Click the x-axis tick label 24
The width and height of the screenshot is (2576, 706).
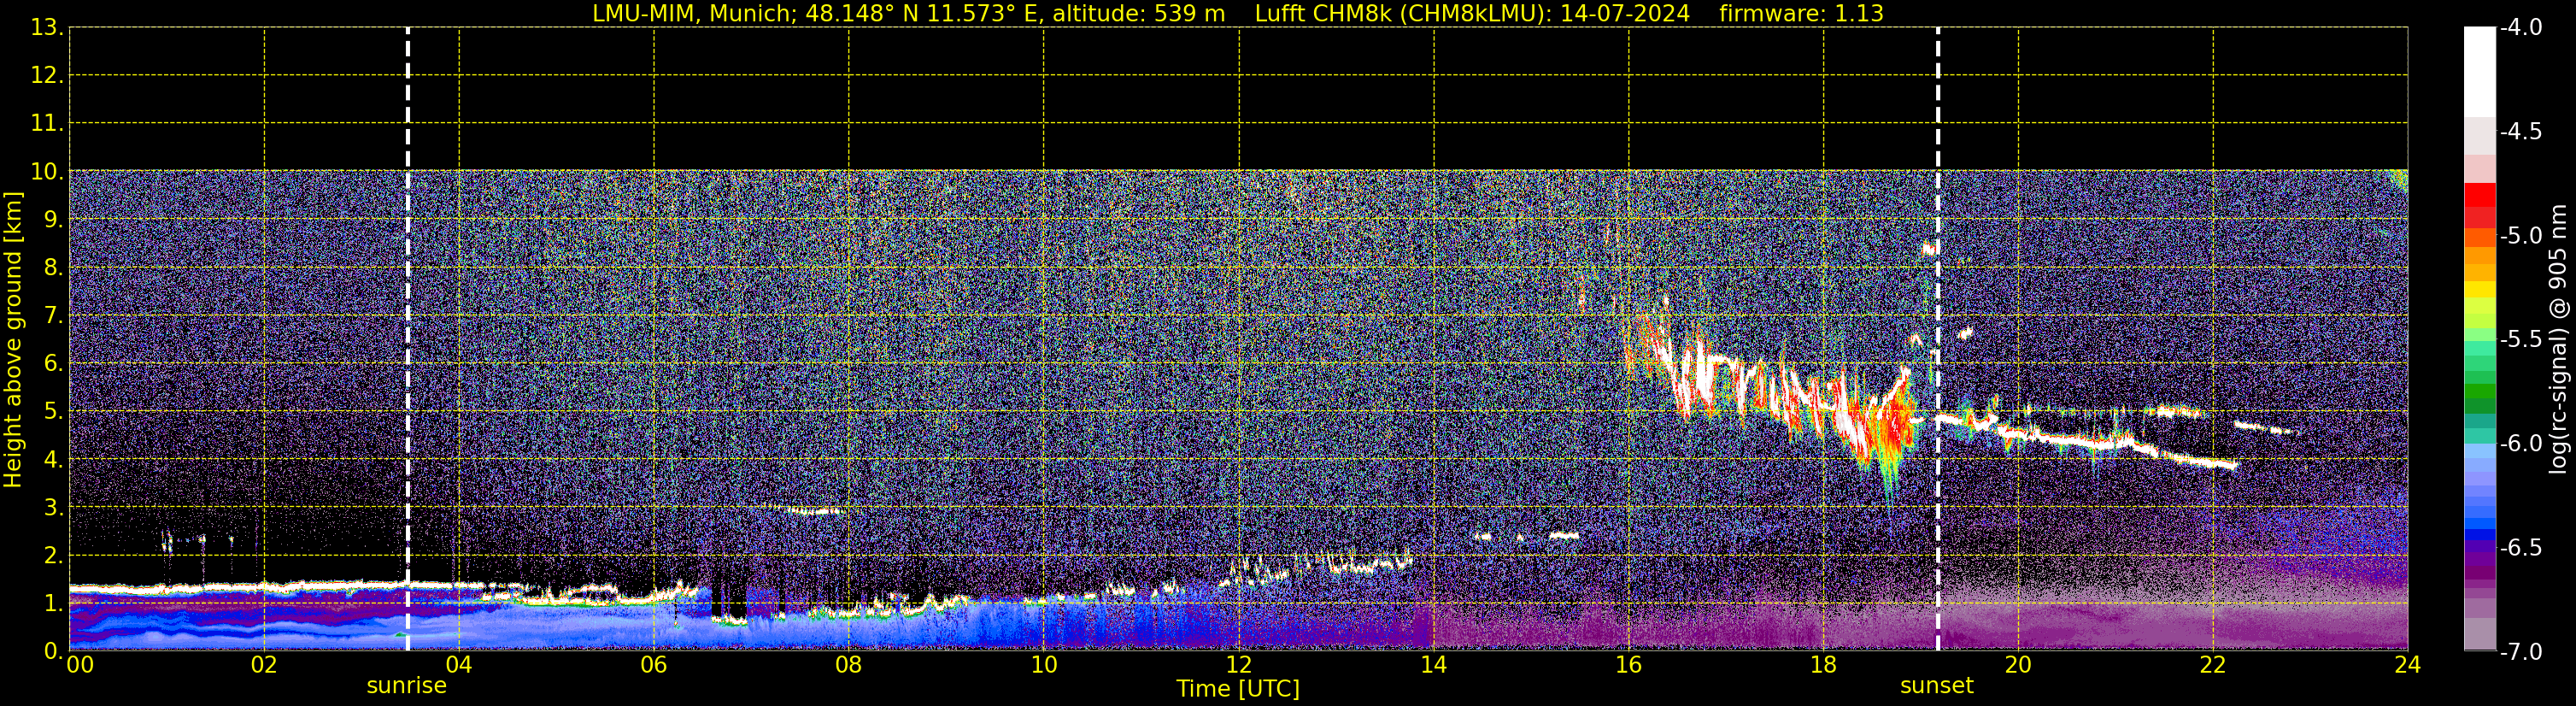[2408, 665]
